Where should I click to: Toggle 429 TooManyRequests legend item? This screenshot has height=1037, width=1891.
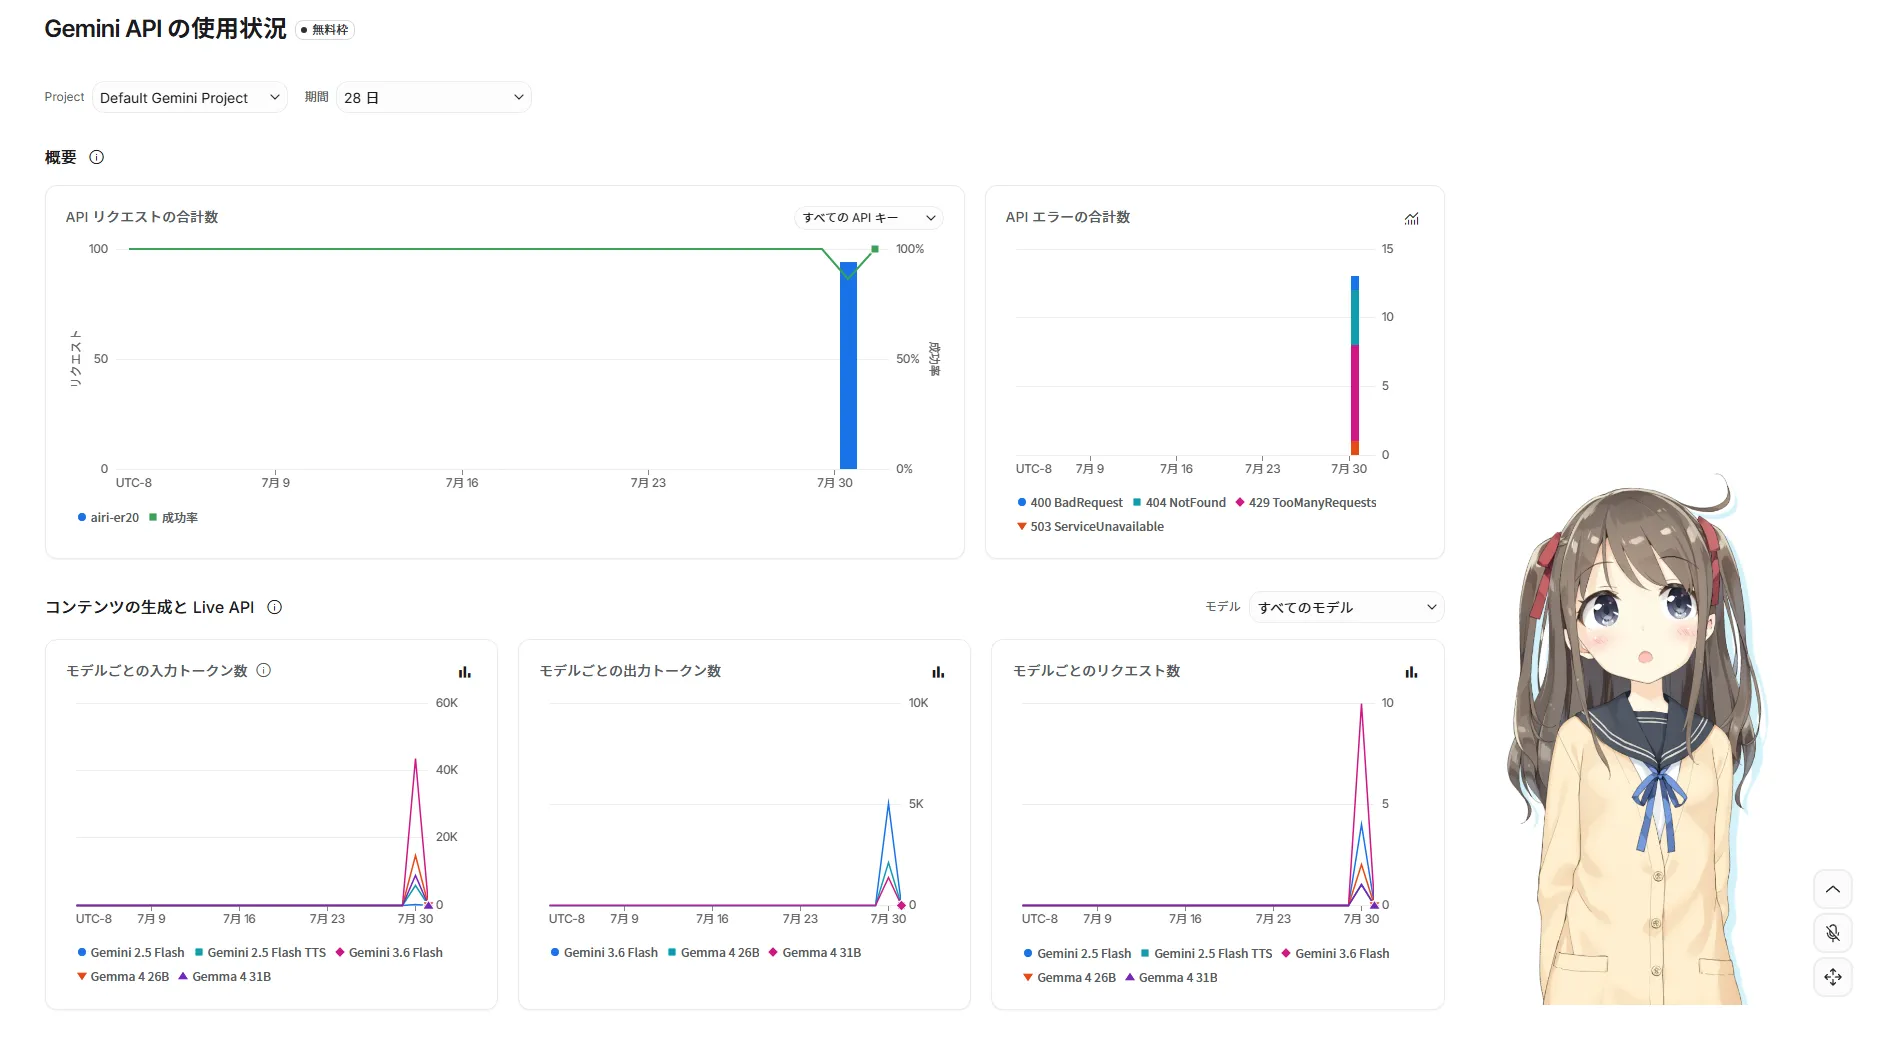[1306, 502]
